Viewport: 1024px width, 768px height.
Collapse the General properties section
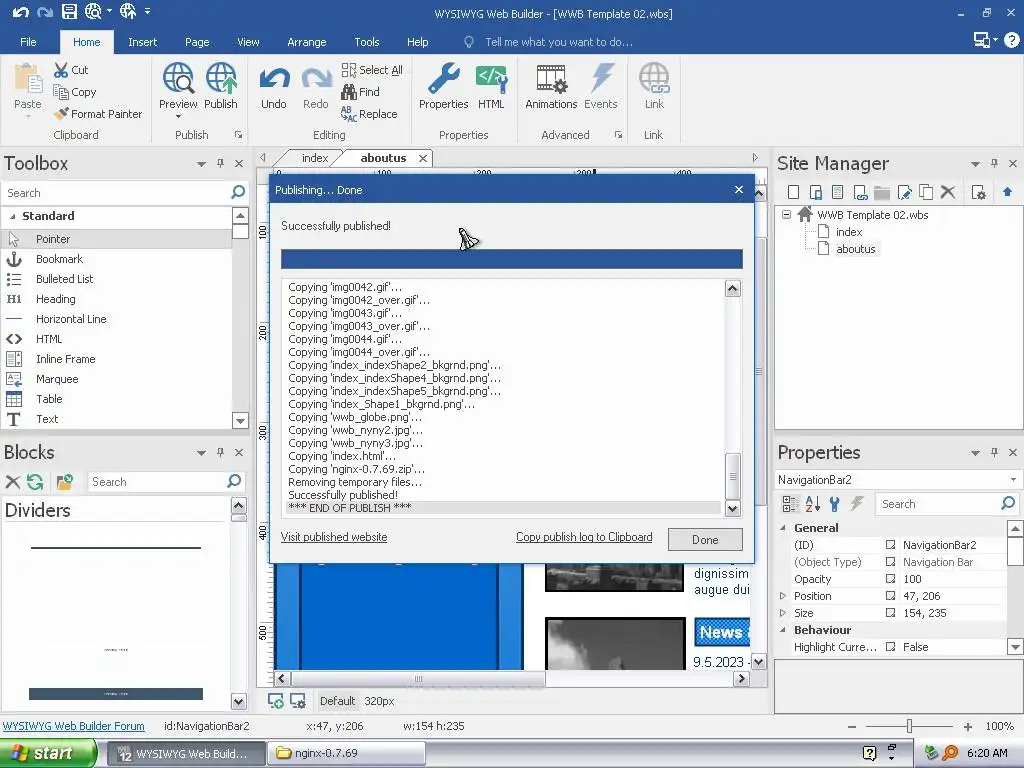coord(783,528)
